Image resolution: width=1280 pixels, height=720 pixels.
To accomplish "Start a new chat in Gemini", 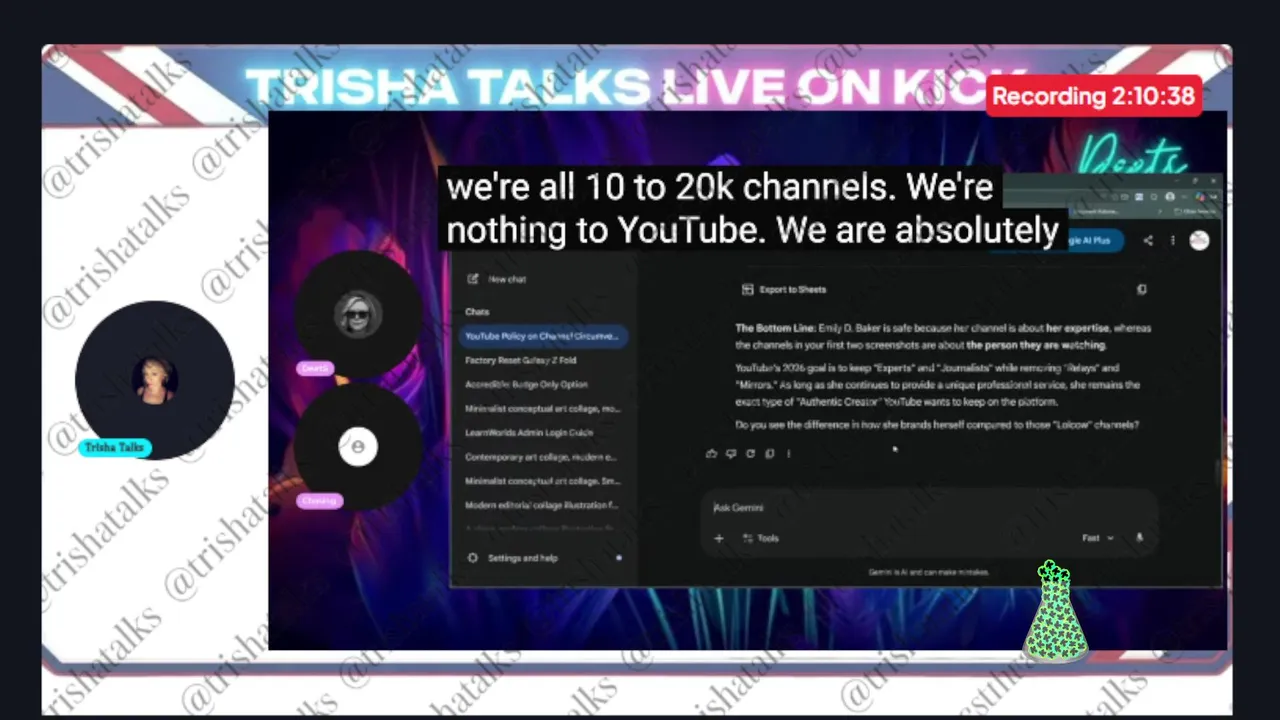I will (497, 279).
